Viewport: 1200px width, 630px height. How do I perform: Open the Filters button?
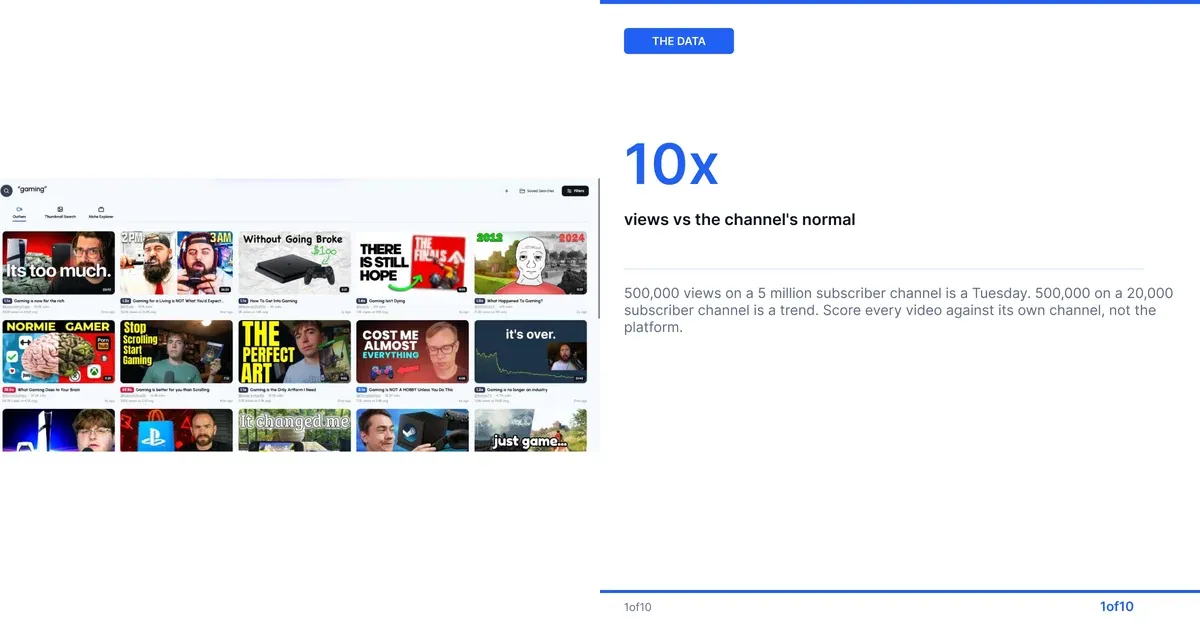coord(575,190)
